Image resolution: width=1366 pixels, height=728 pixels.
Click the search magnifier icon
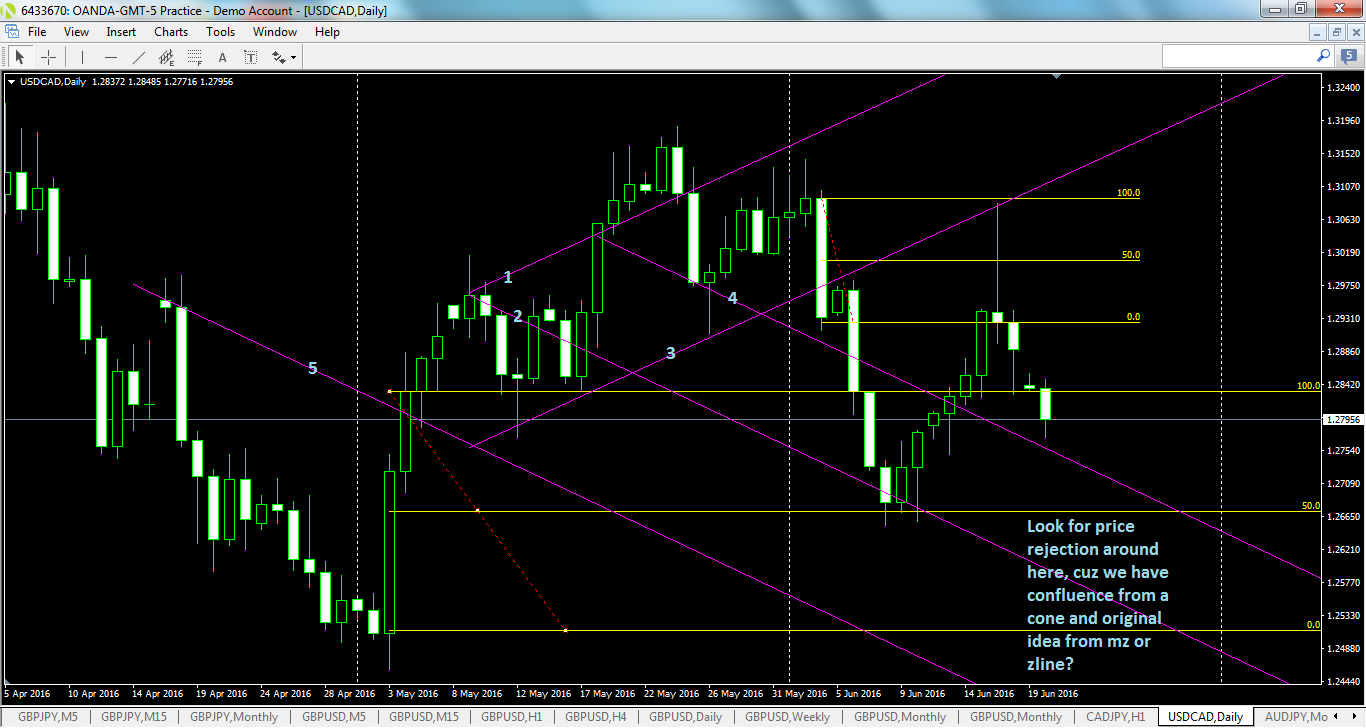(x=1322, y=56)
